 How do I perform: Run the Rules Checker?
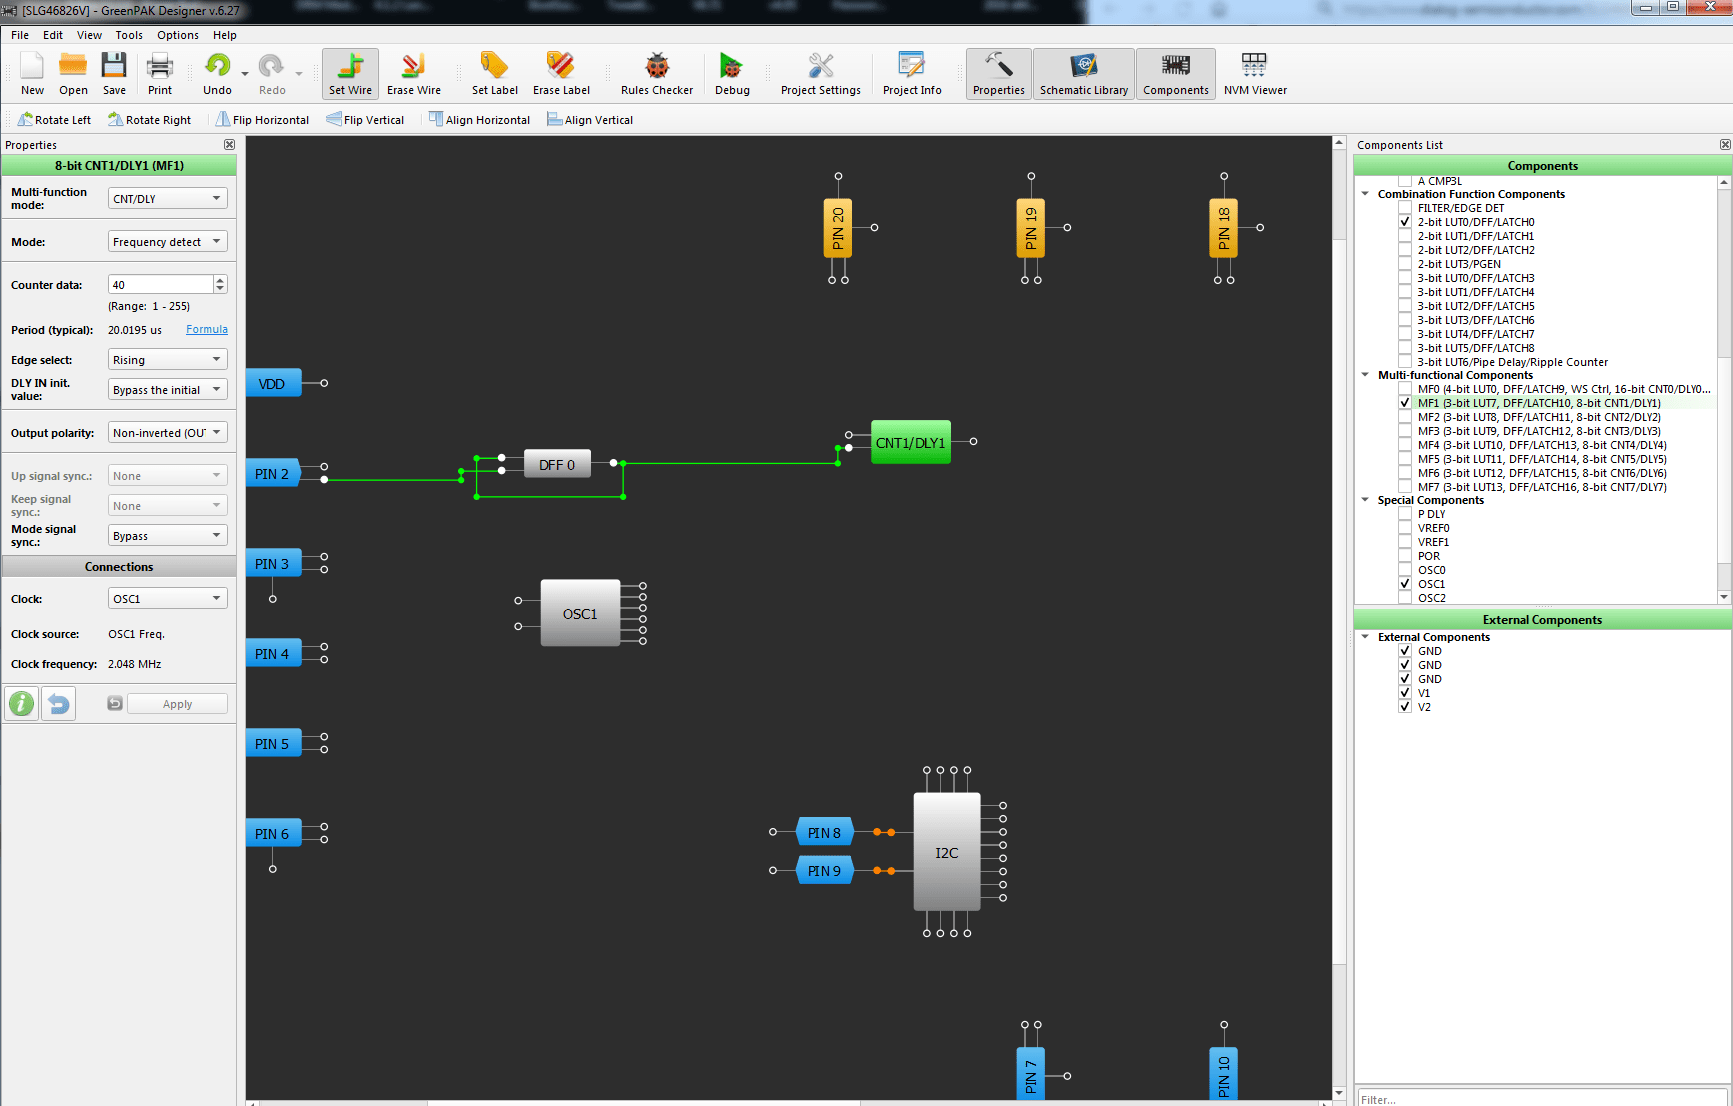657,73
